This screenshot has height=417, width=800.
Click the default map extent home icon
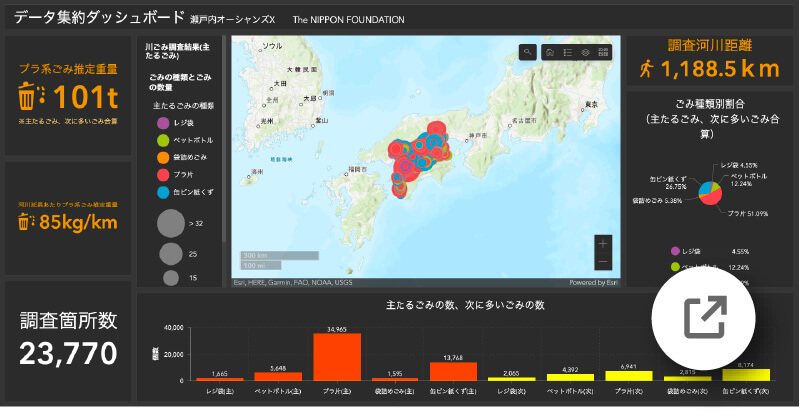[550, 52]
